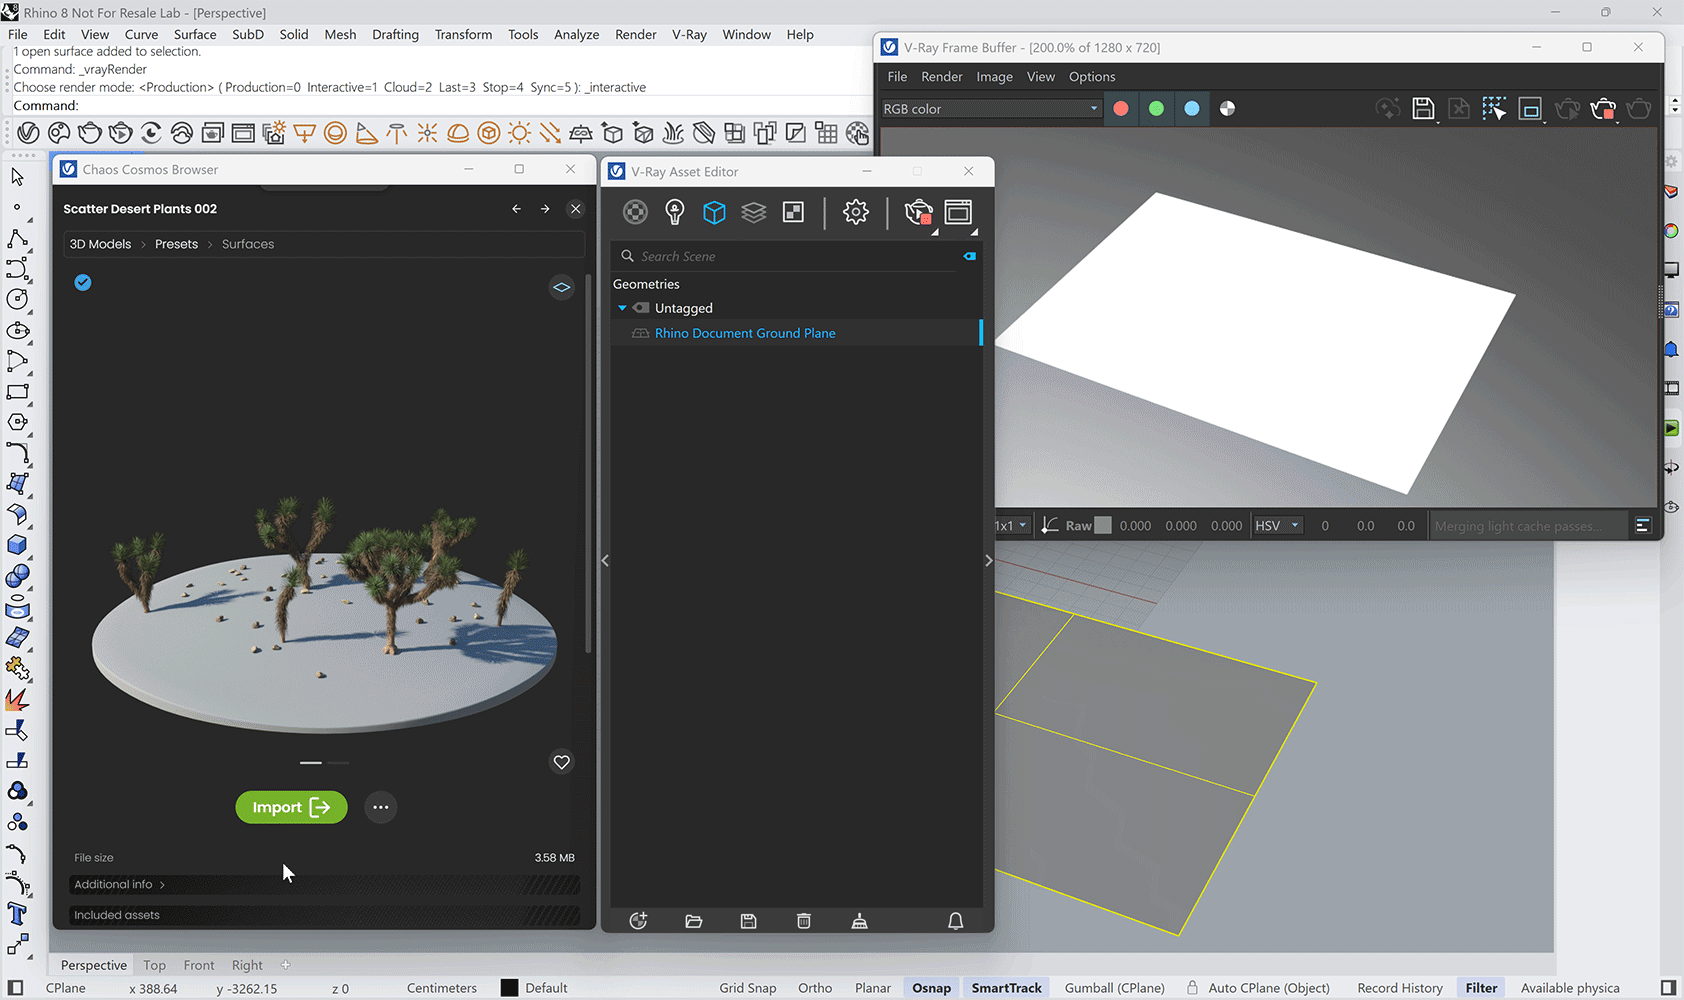
Task: Toggle Osnap in the status bar
Action: pos(931,988)
